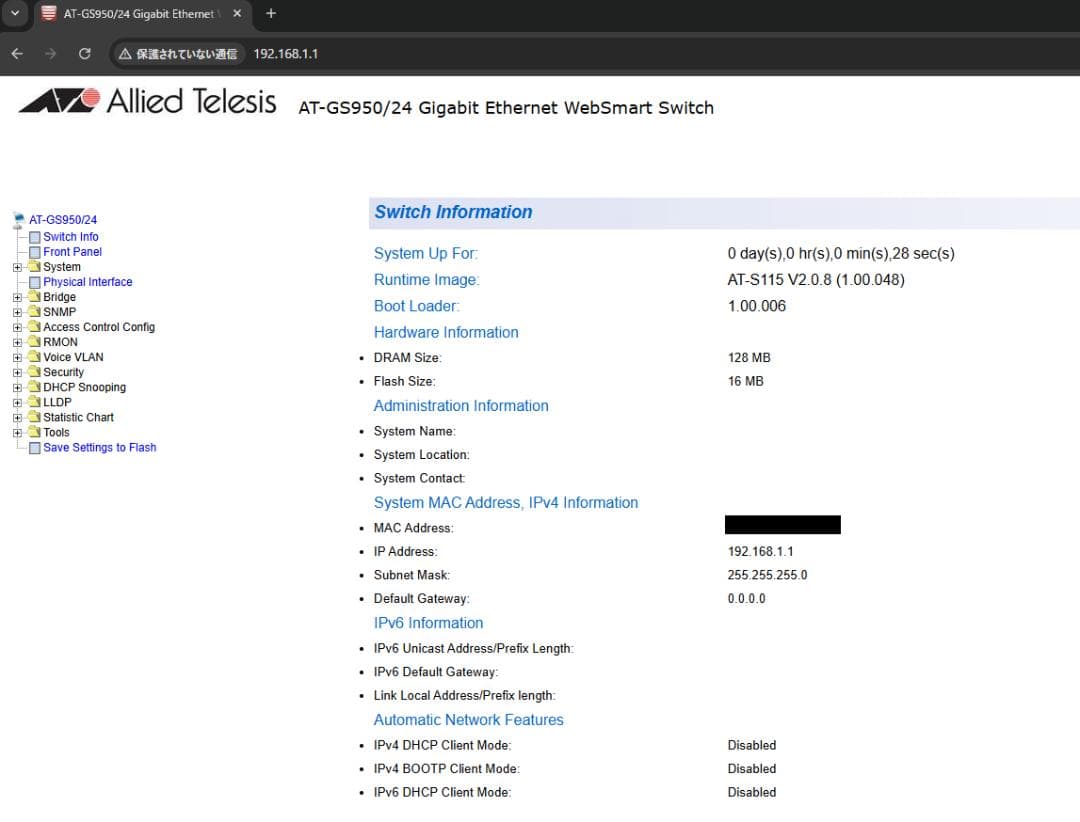
Task: Open the Physical Interface page
Action: tap(87, 282)
